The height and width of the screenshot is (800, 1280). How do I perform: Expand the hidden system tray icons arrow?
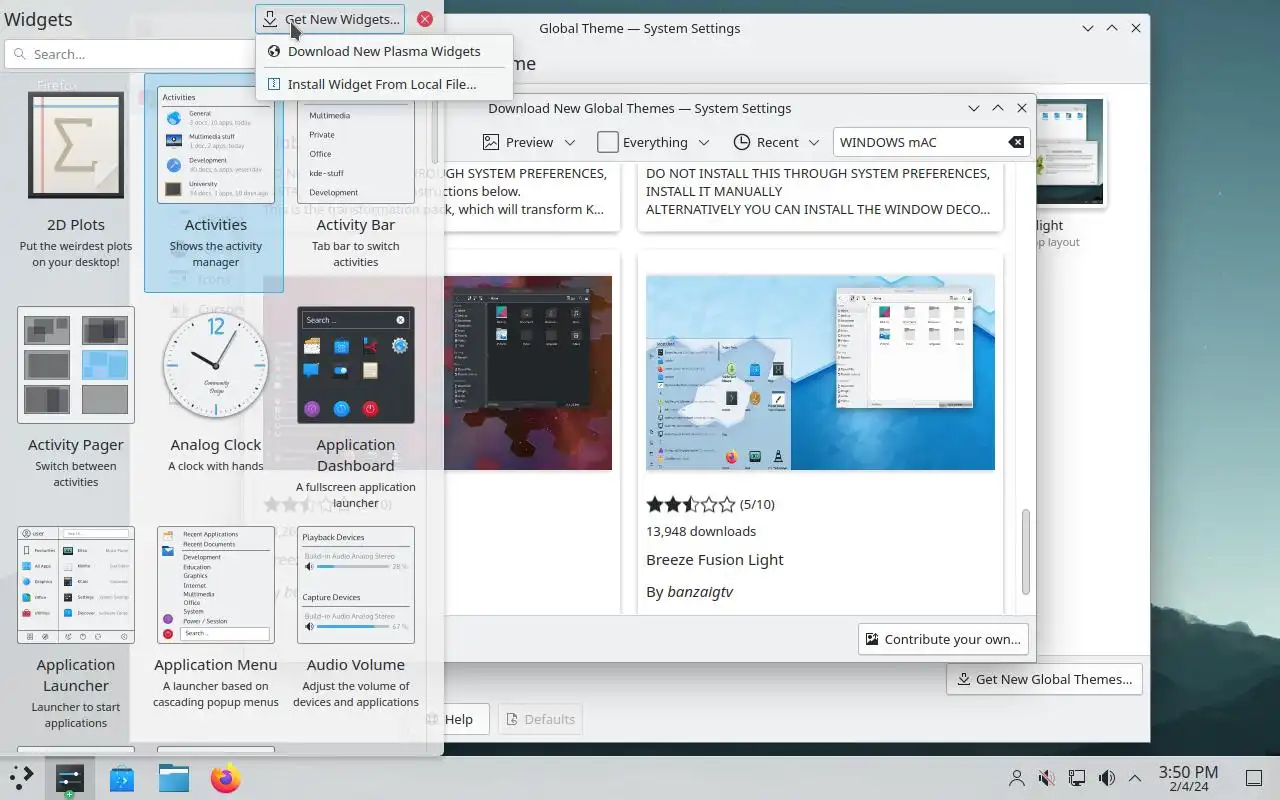[1135, 778]
